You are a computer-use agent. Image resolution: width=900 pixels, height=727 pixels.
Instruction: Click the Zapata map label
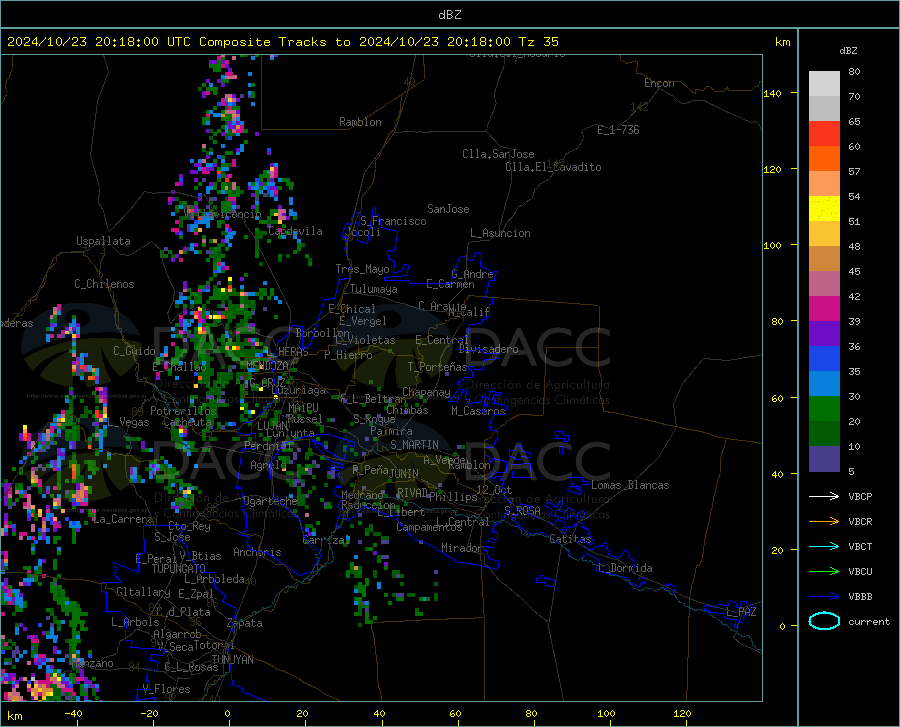[x=245, y=623]
